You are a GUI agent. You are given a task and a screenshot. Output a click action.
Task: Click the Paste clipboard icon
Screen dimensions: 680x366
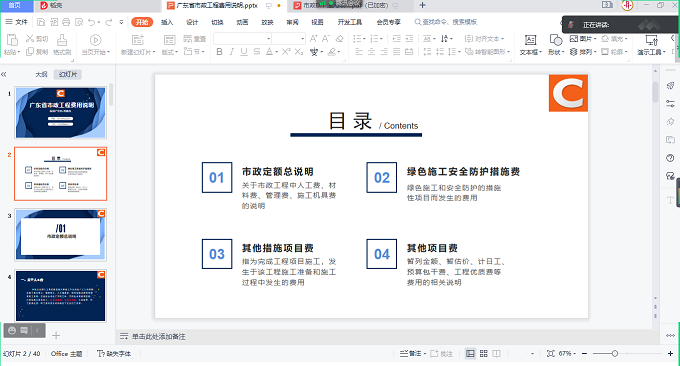tap(12, 40)
